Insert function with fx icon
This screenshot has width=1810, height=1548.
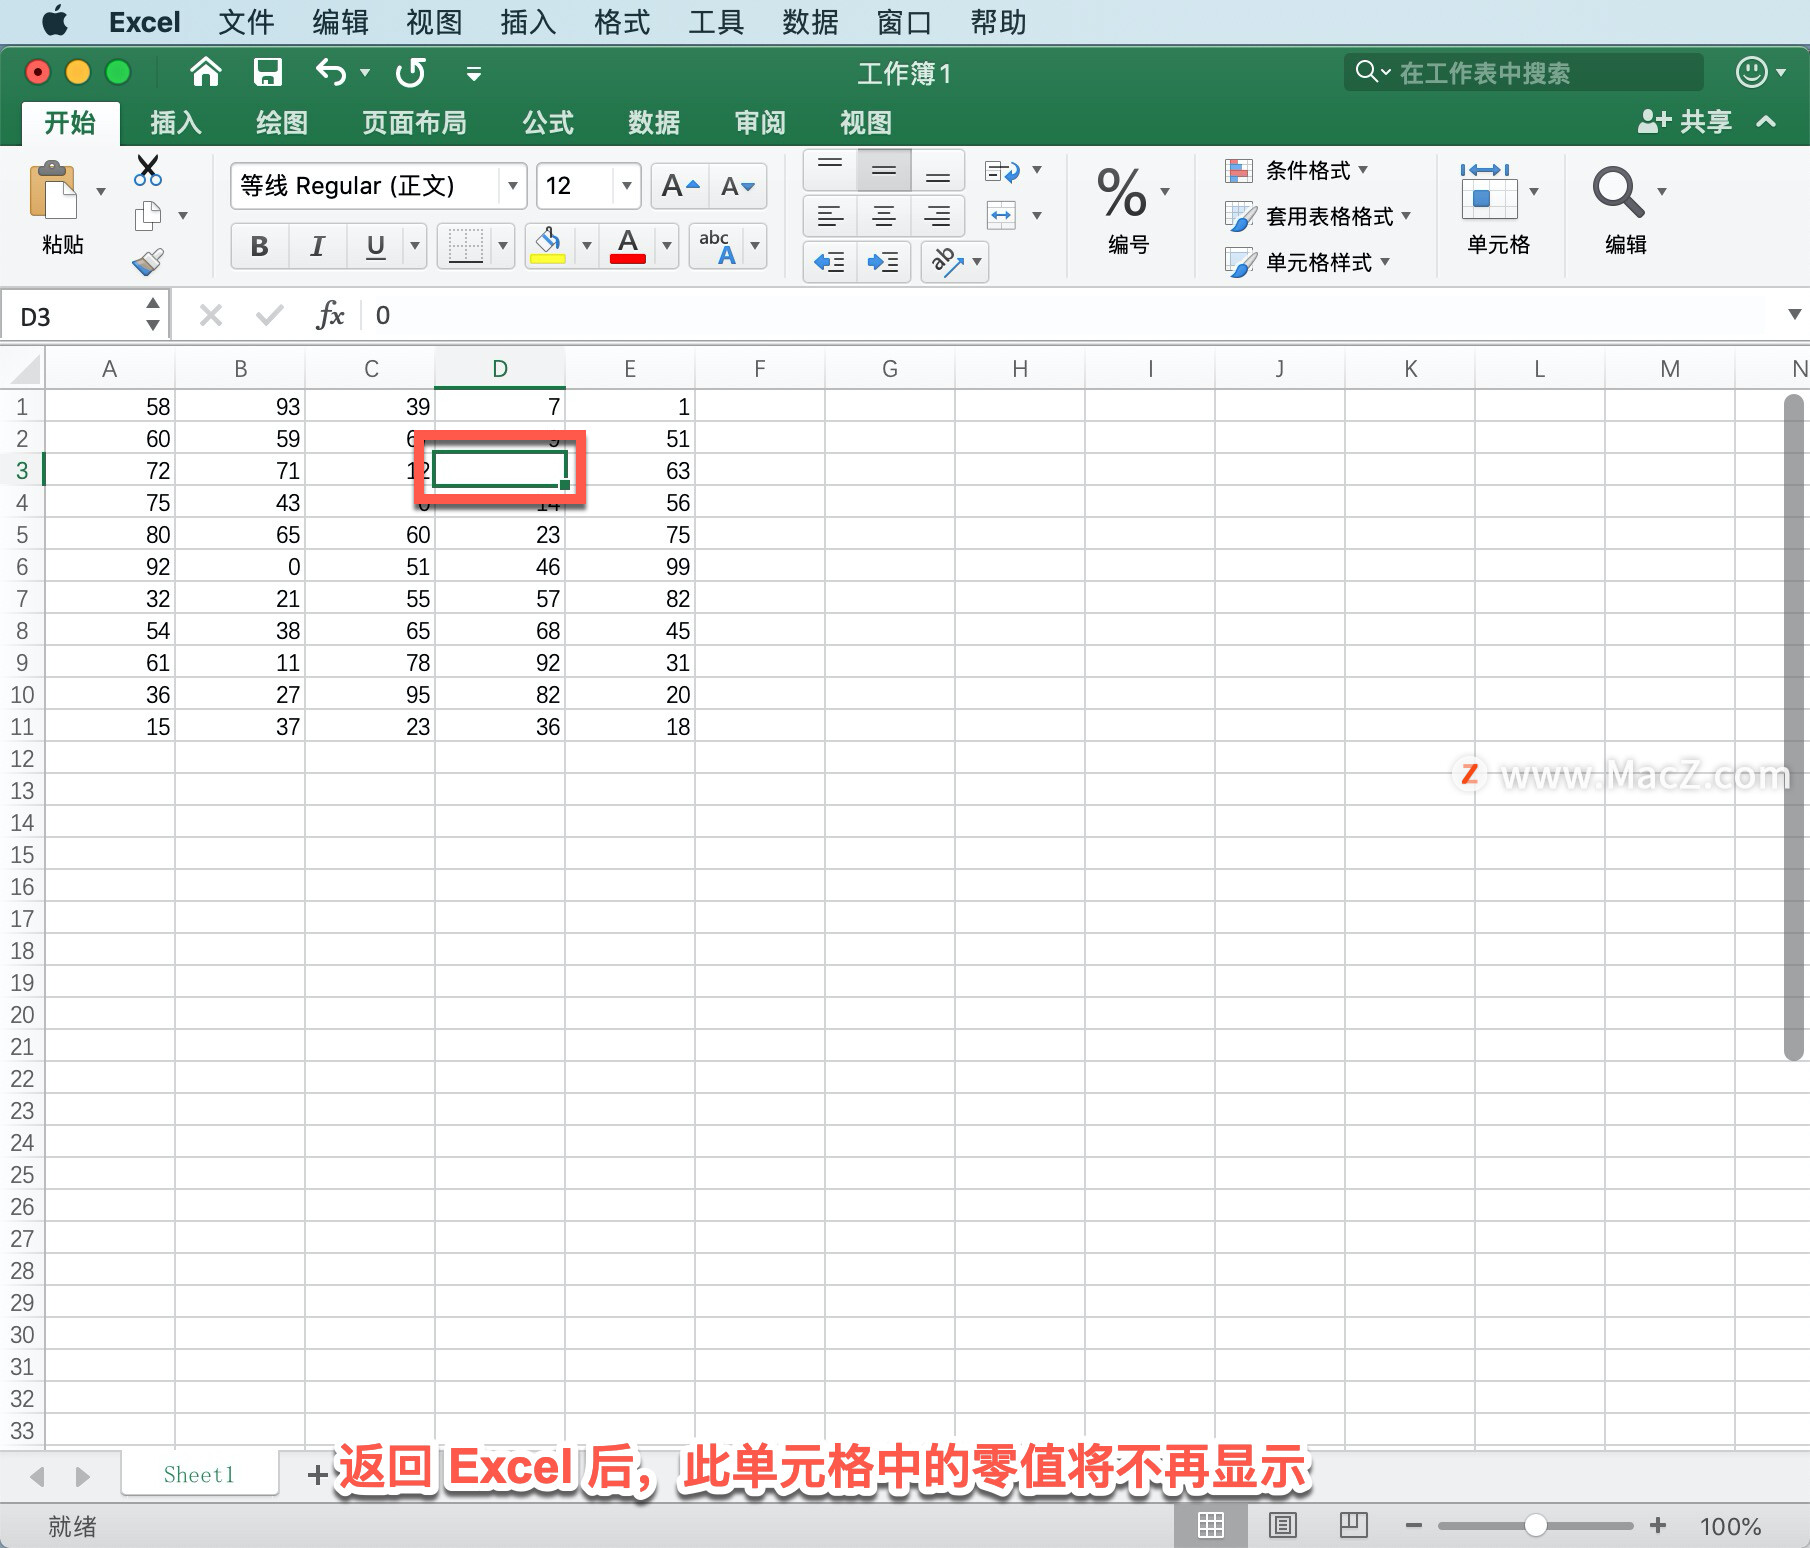click(x=329, y=316)
